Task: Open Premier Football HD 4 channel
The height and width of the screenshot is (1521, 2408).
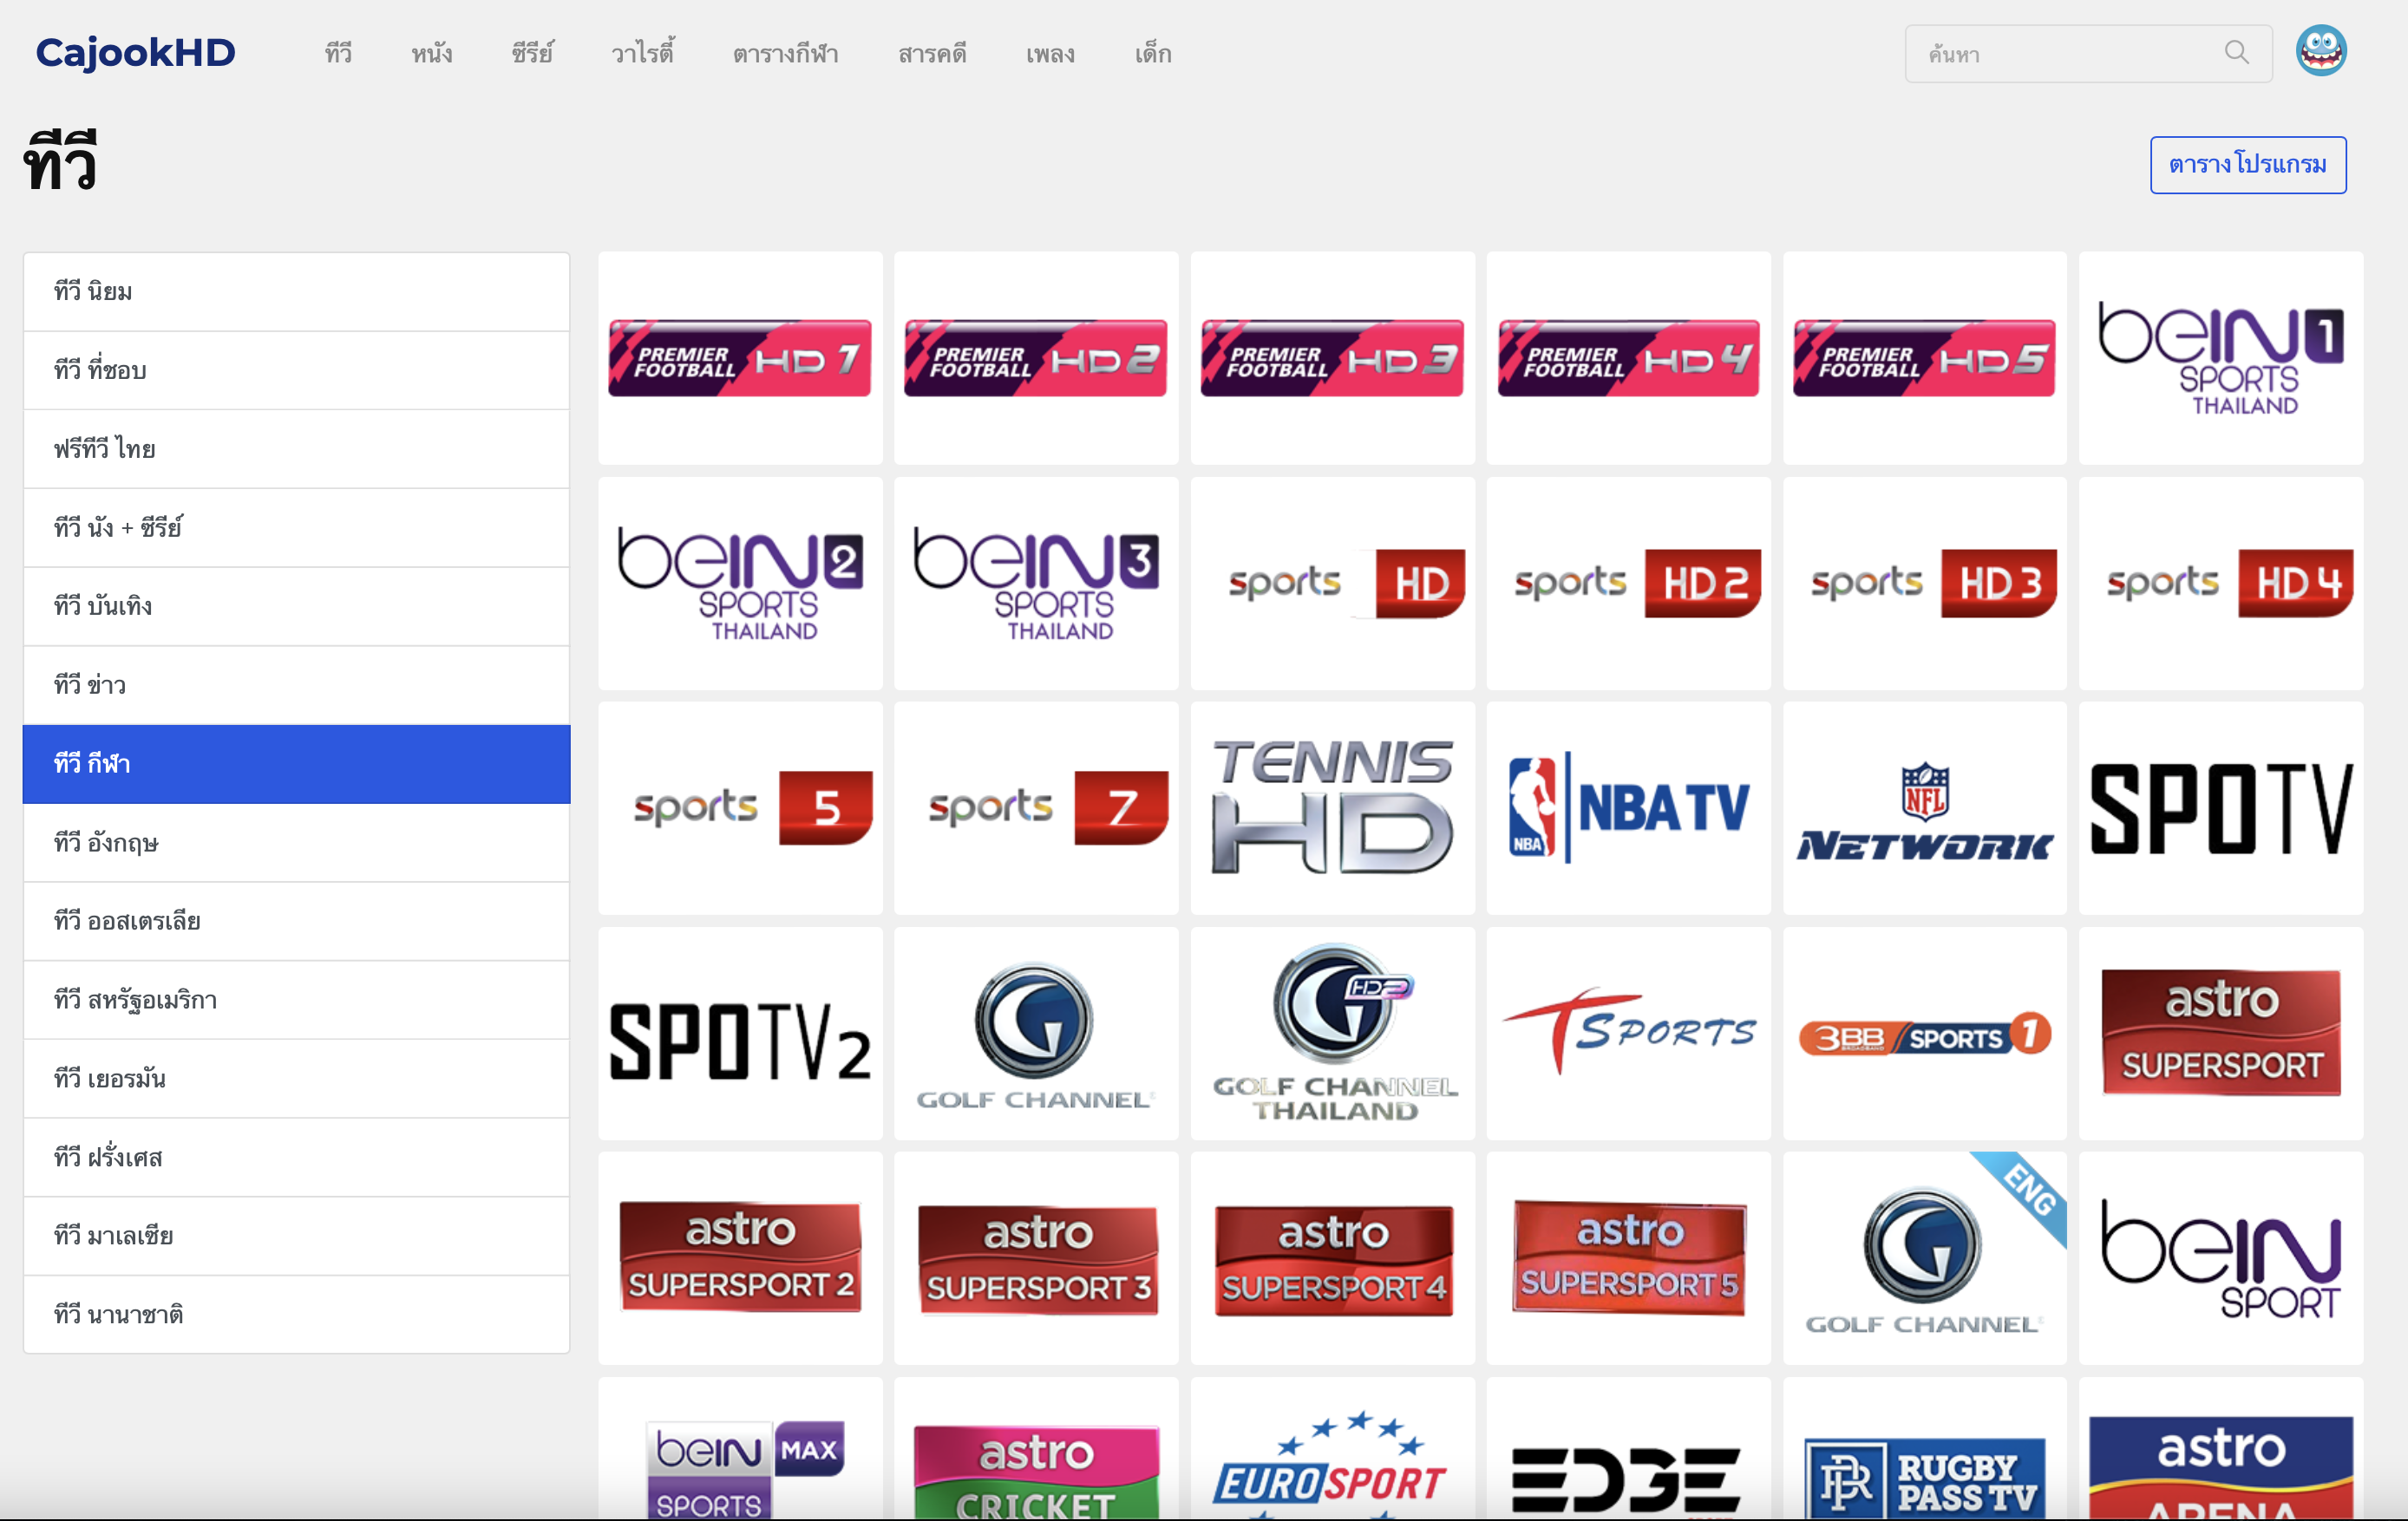Action: click(x=1628, y=358)
